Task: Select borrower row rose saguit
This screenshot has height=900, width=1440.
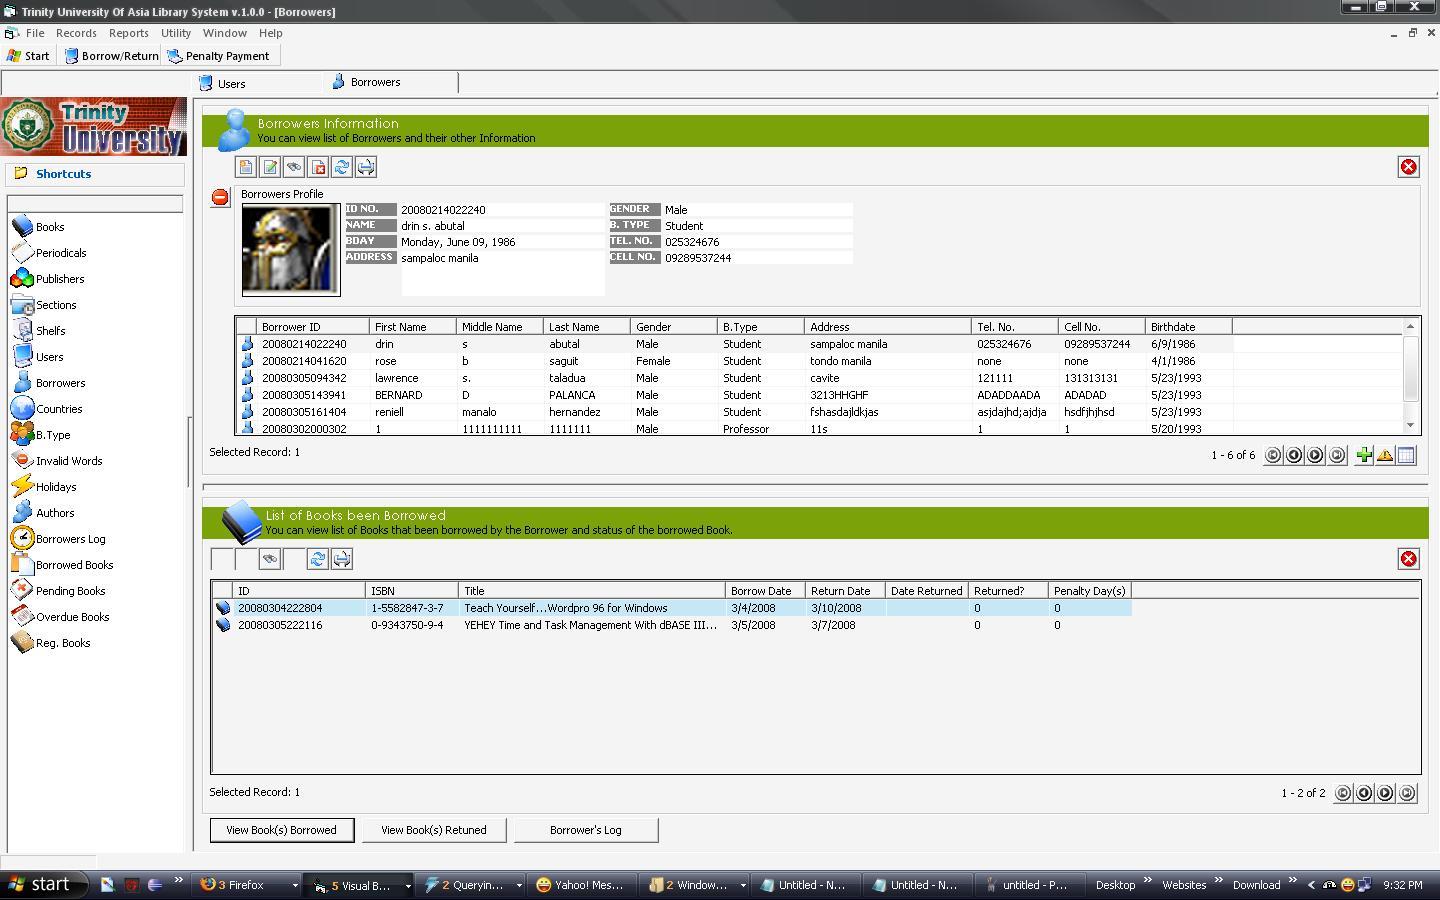Action: click(x=400, y=361)
